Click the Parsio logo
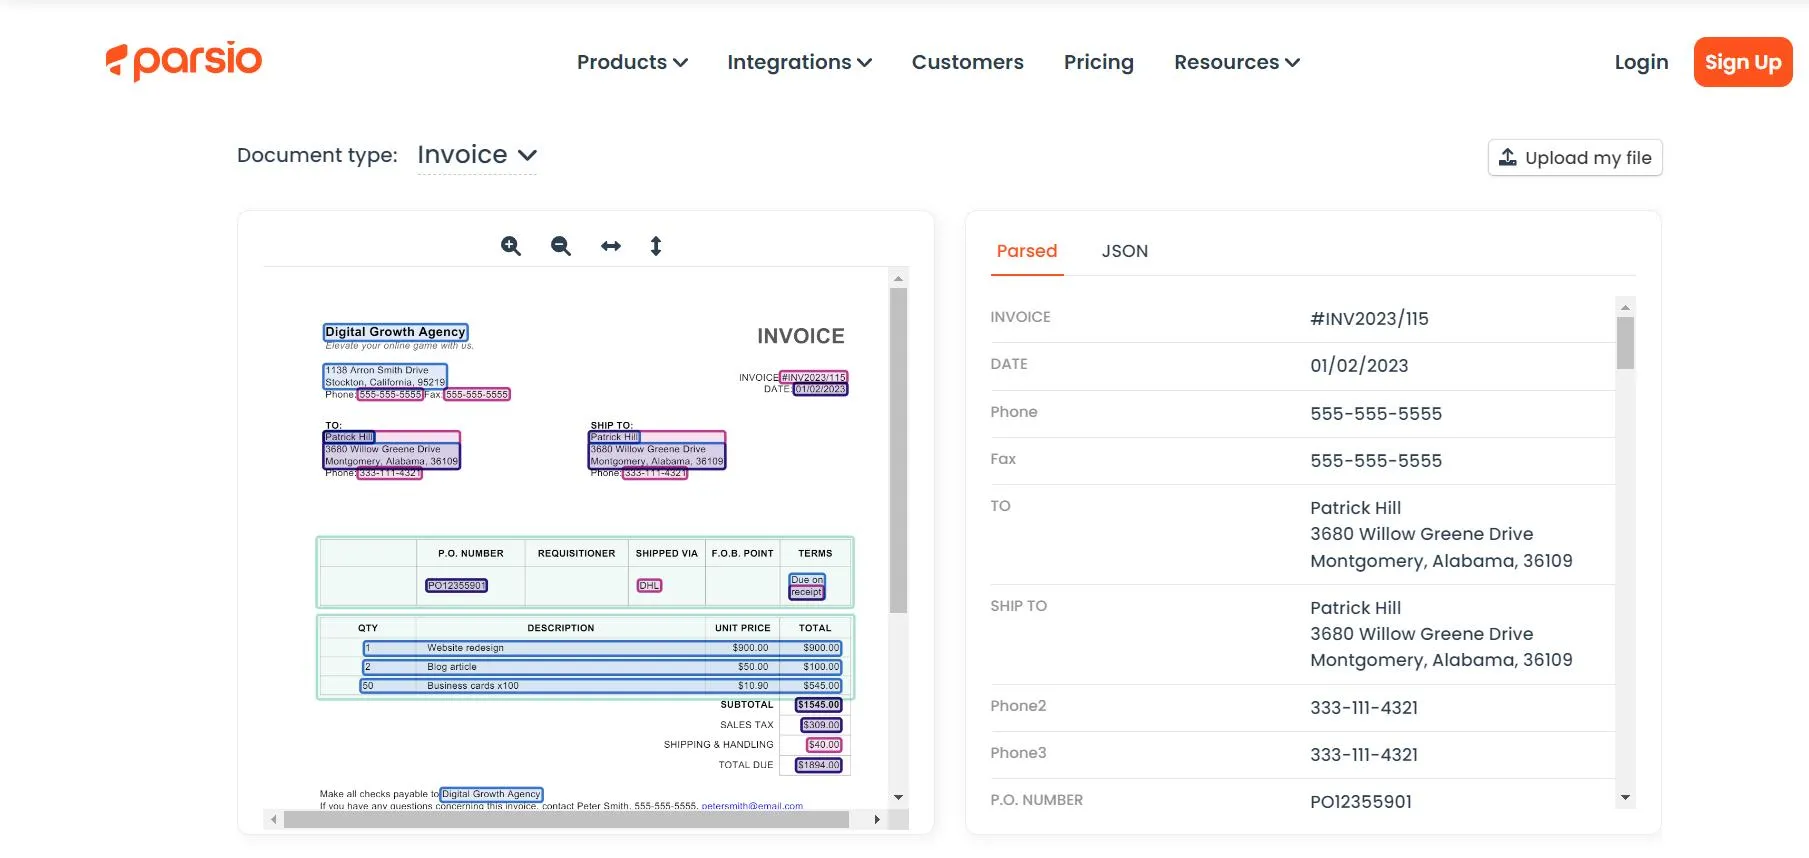1809x858 pixels. (184, 61)
